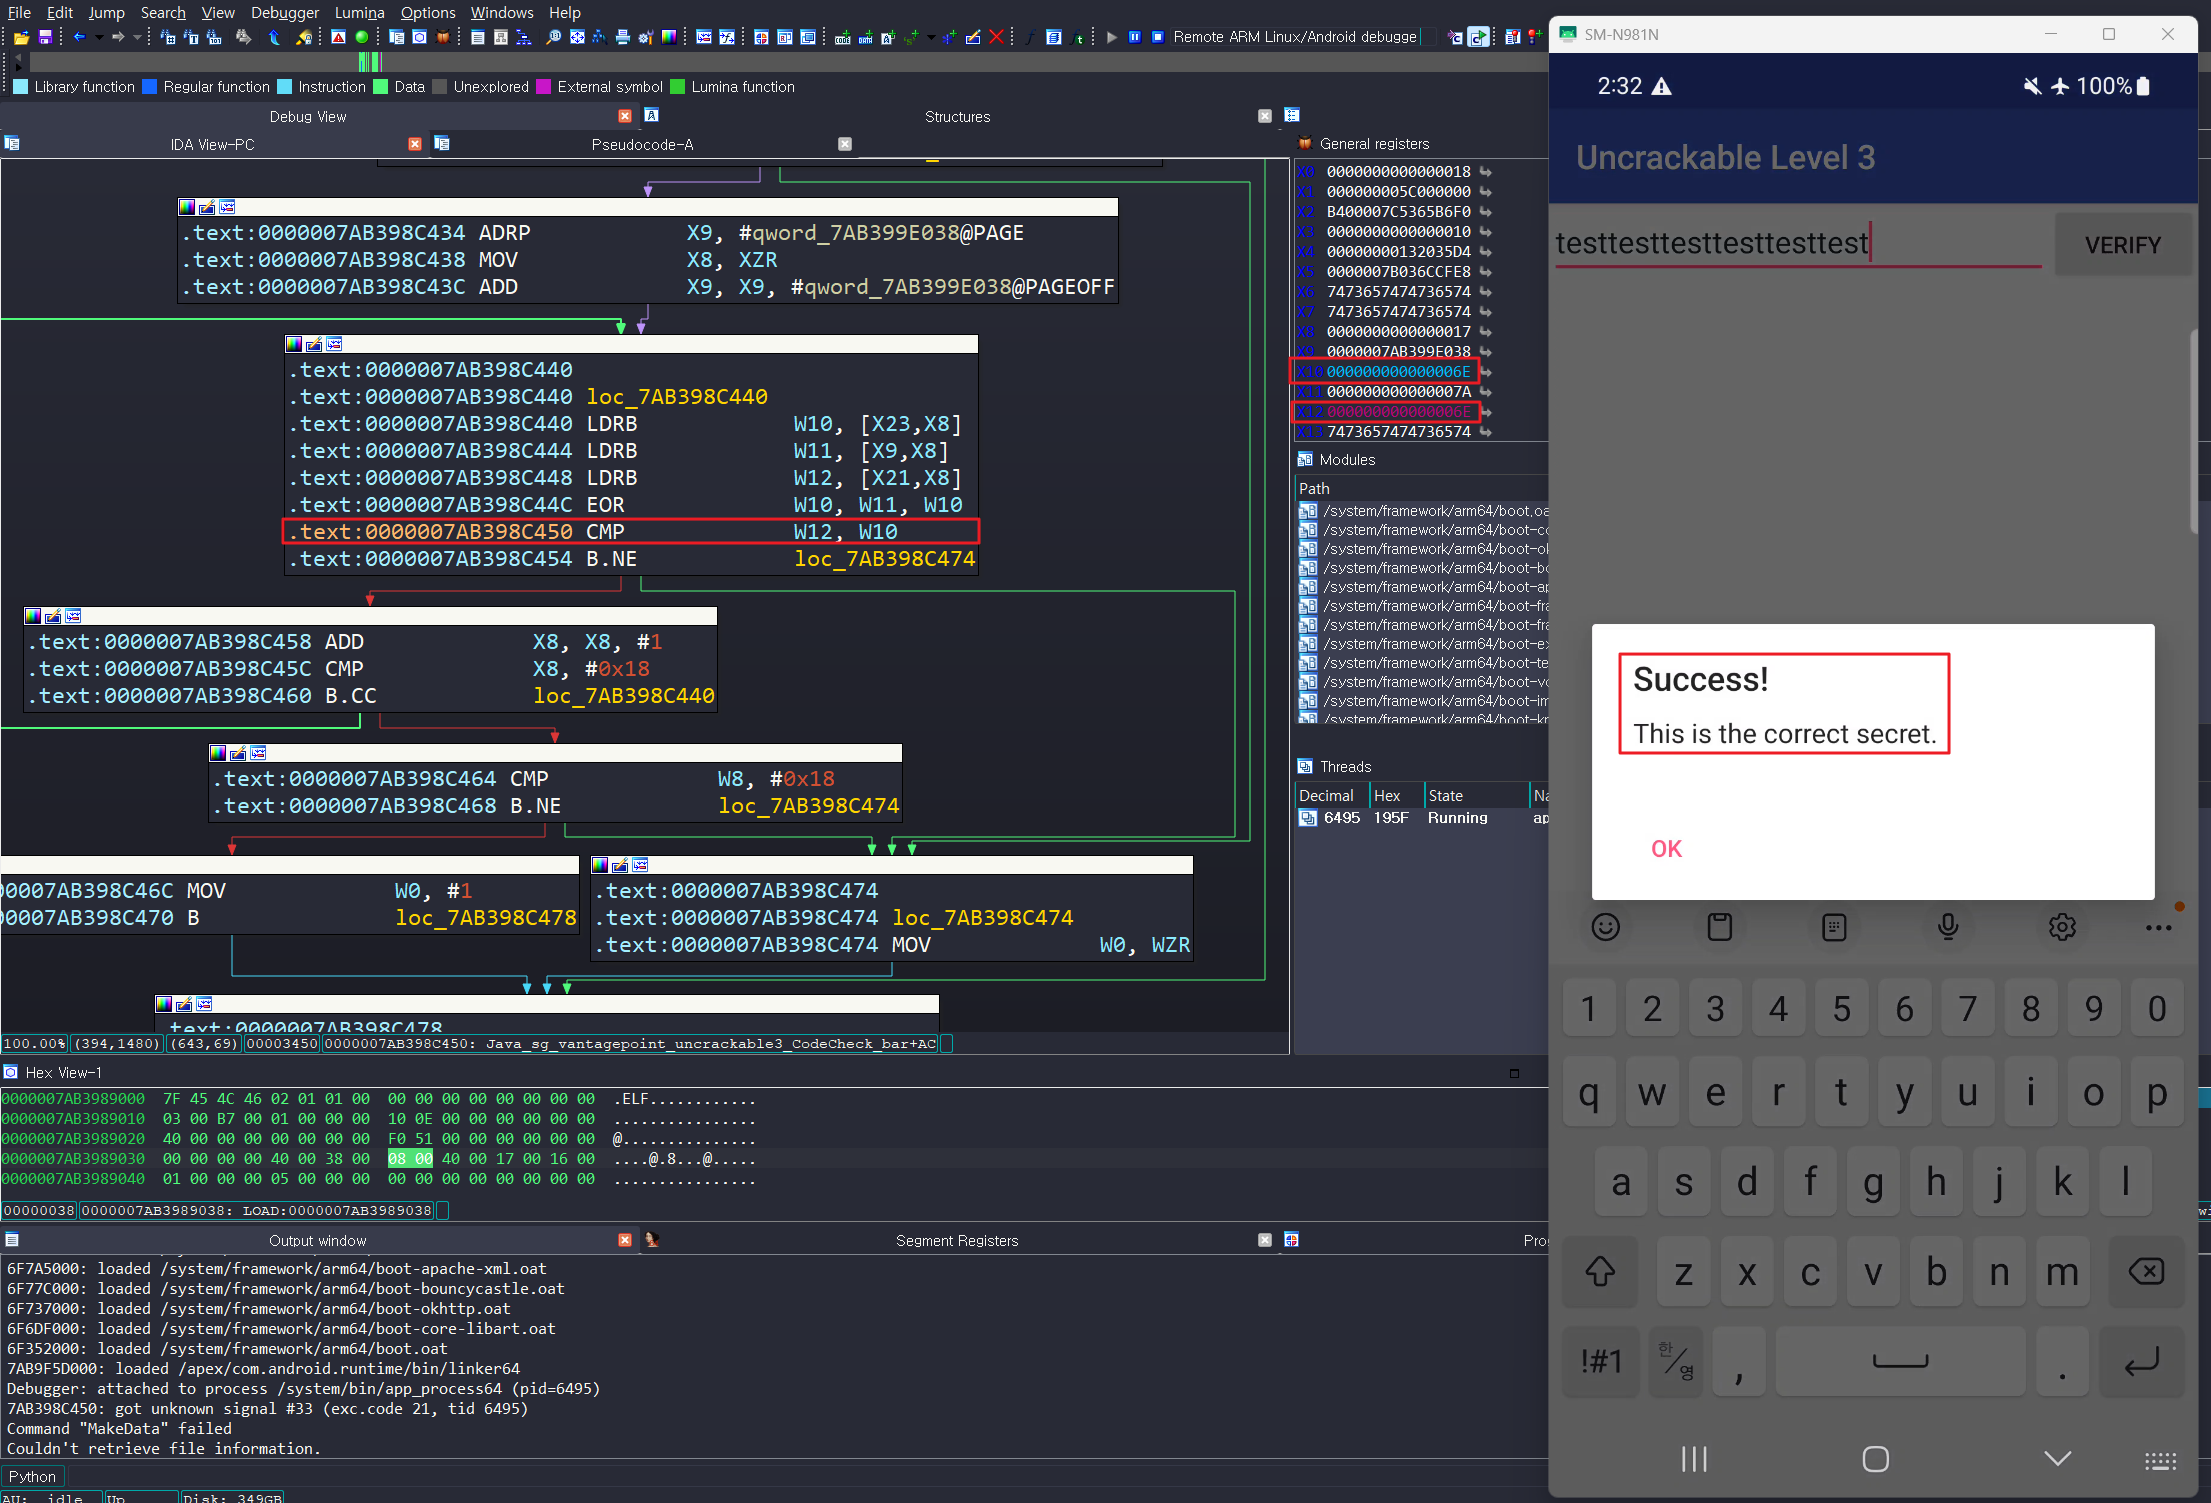Click the brown bug debugger icon

pyautogui.click(x=443, y=37)
